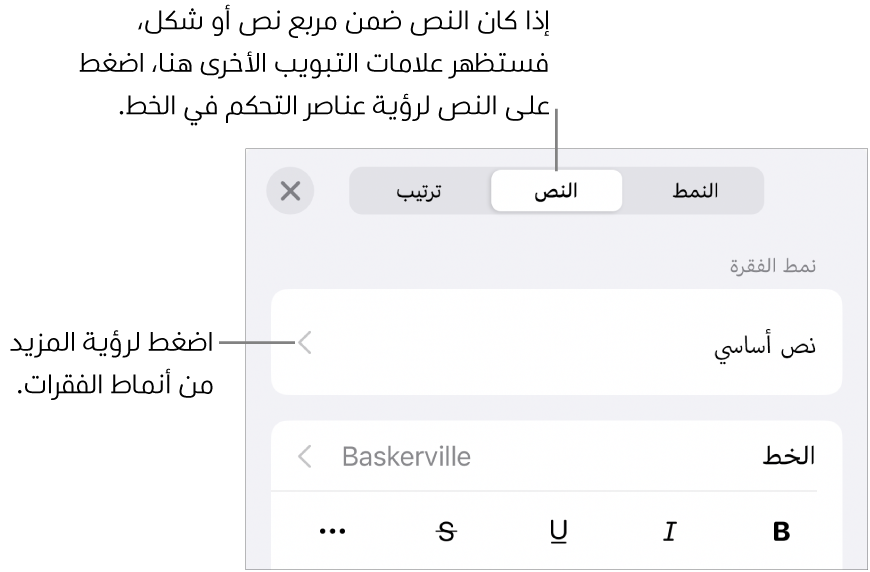Open the النمط tab
870x572 pixels.
[x=695, y=191]
